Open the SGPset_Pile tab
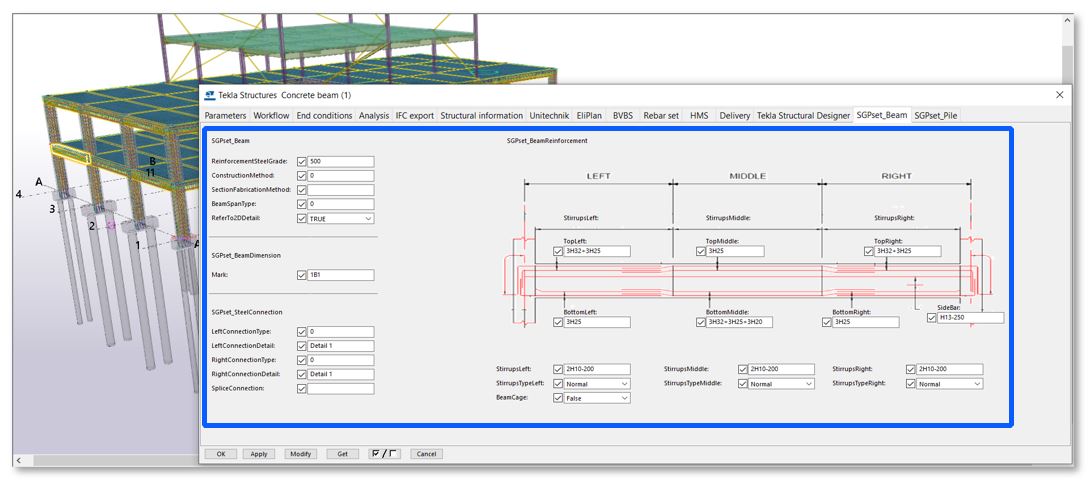The height and width of the screenshot is (480, 1092). coord(937,116)
